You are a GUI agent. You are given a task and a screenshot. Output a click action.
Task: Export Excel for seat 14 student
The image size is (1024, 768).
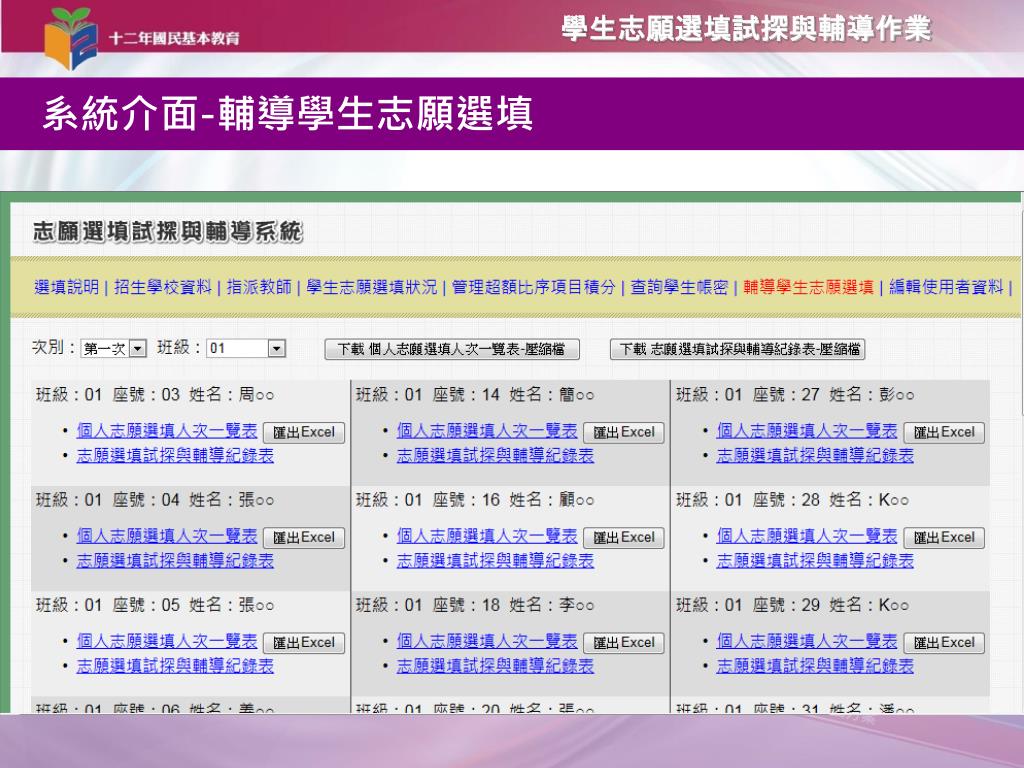pyautogui.click(x=624, y=432)
